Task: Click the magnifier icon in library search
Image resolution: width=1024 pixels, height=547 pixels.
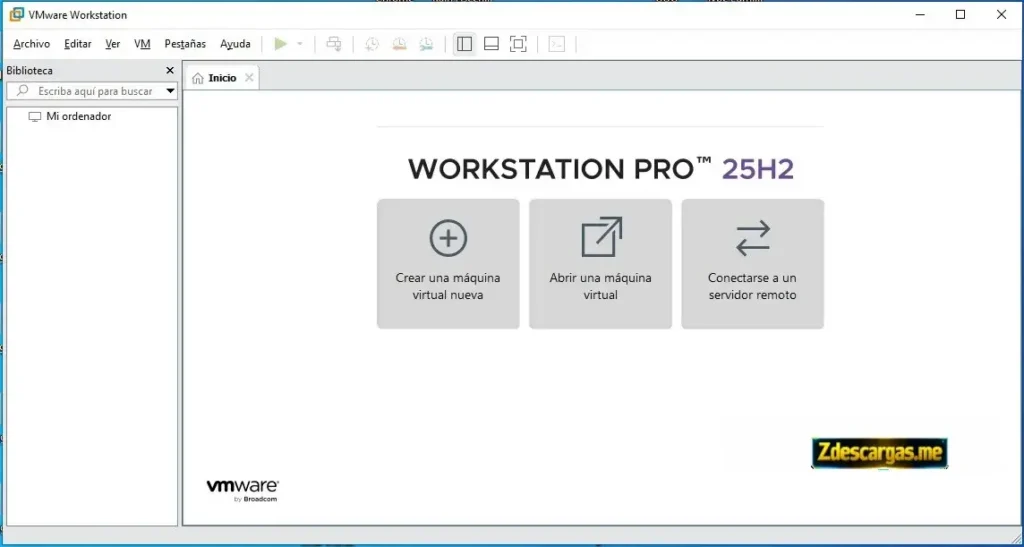Action: 22,91
